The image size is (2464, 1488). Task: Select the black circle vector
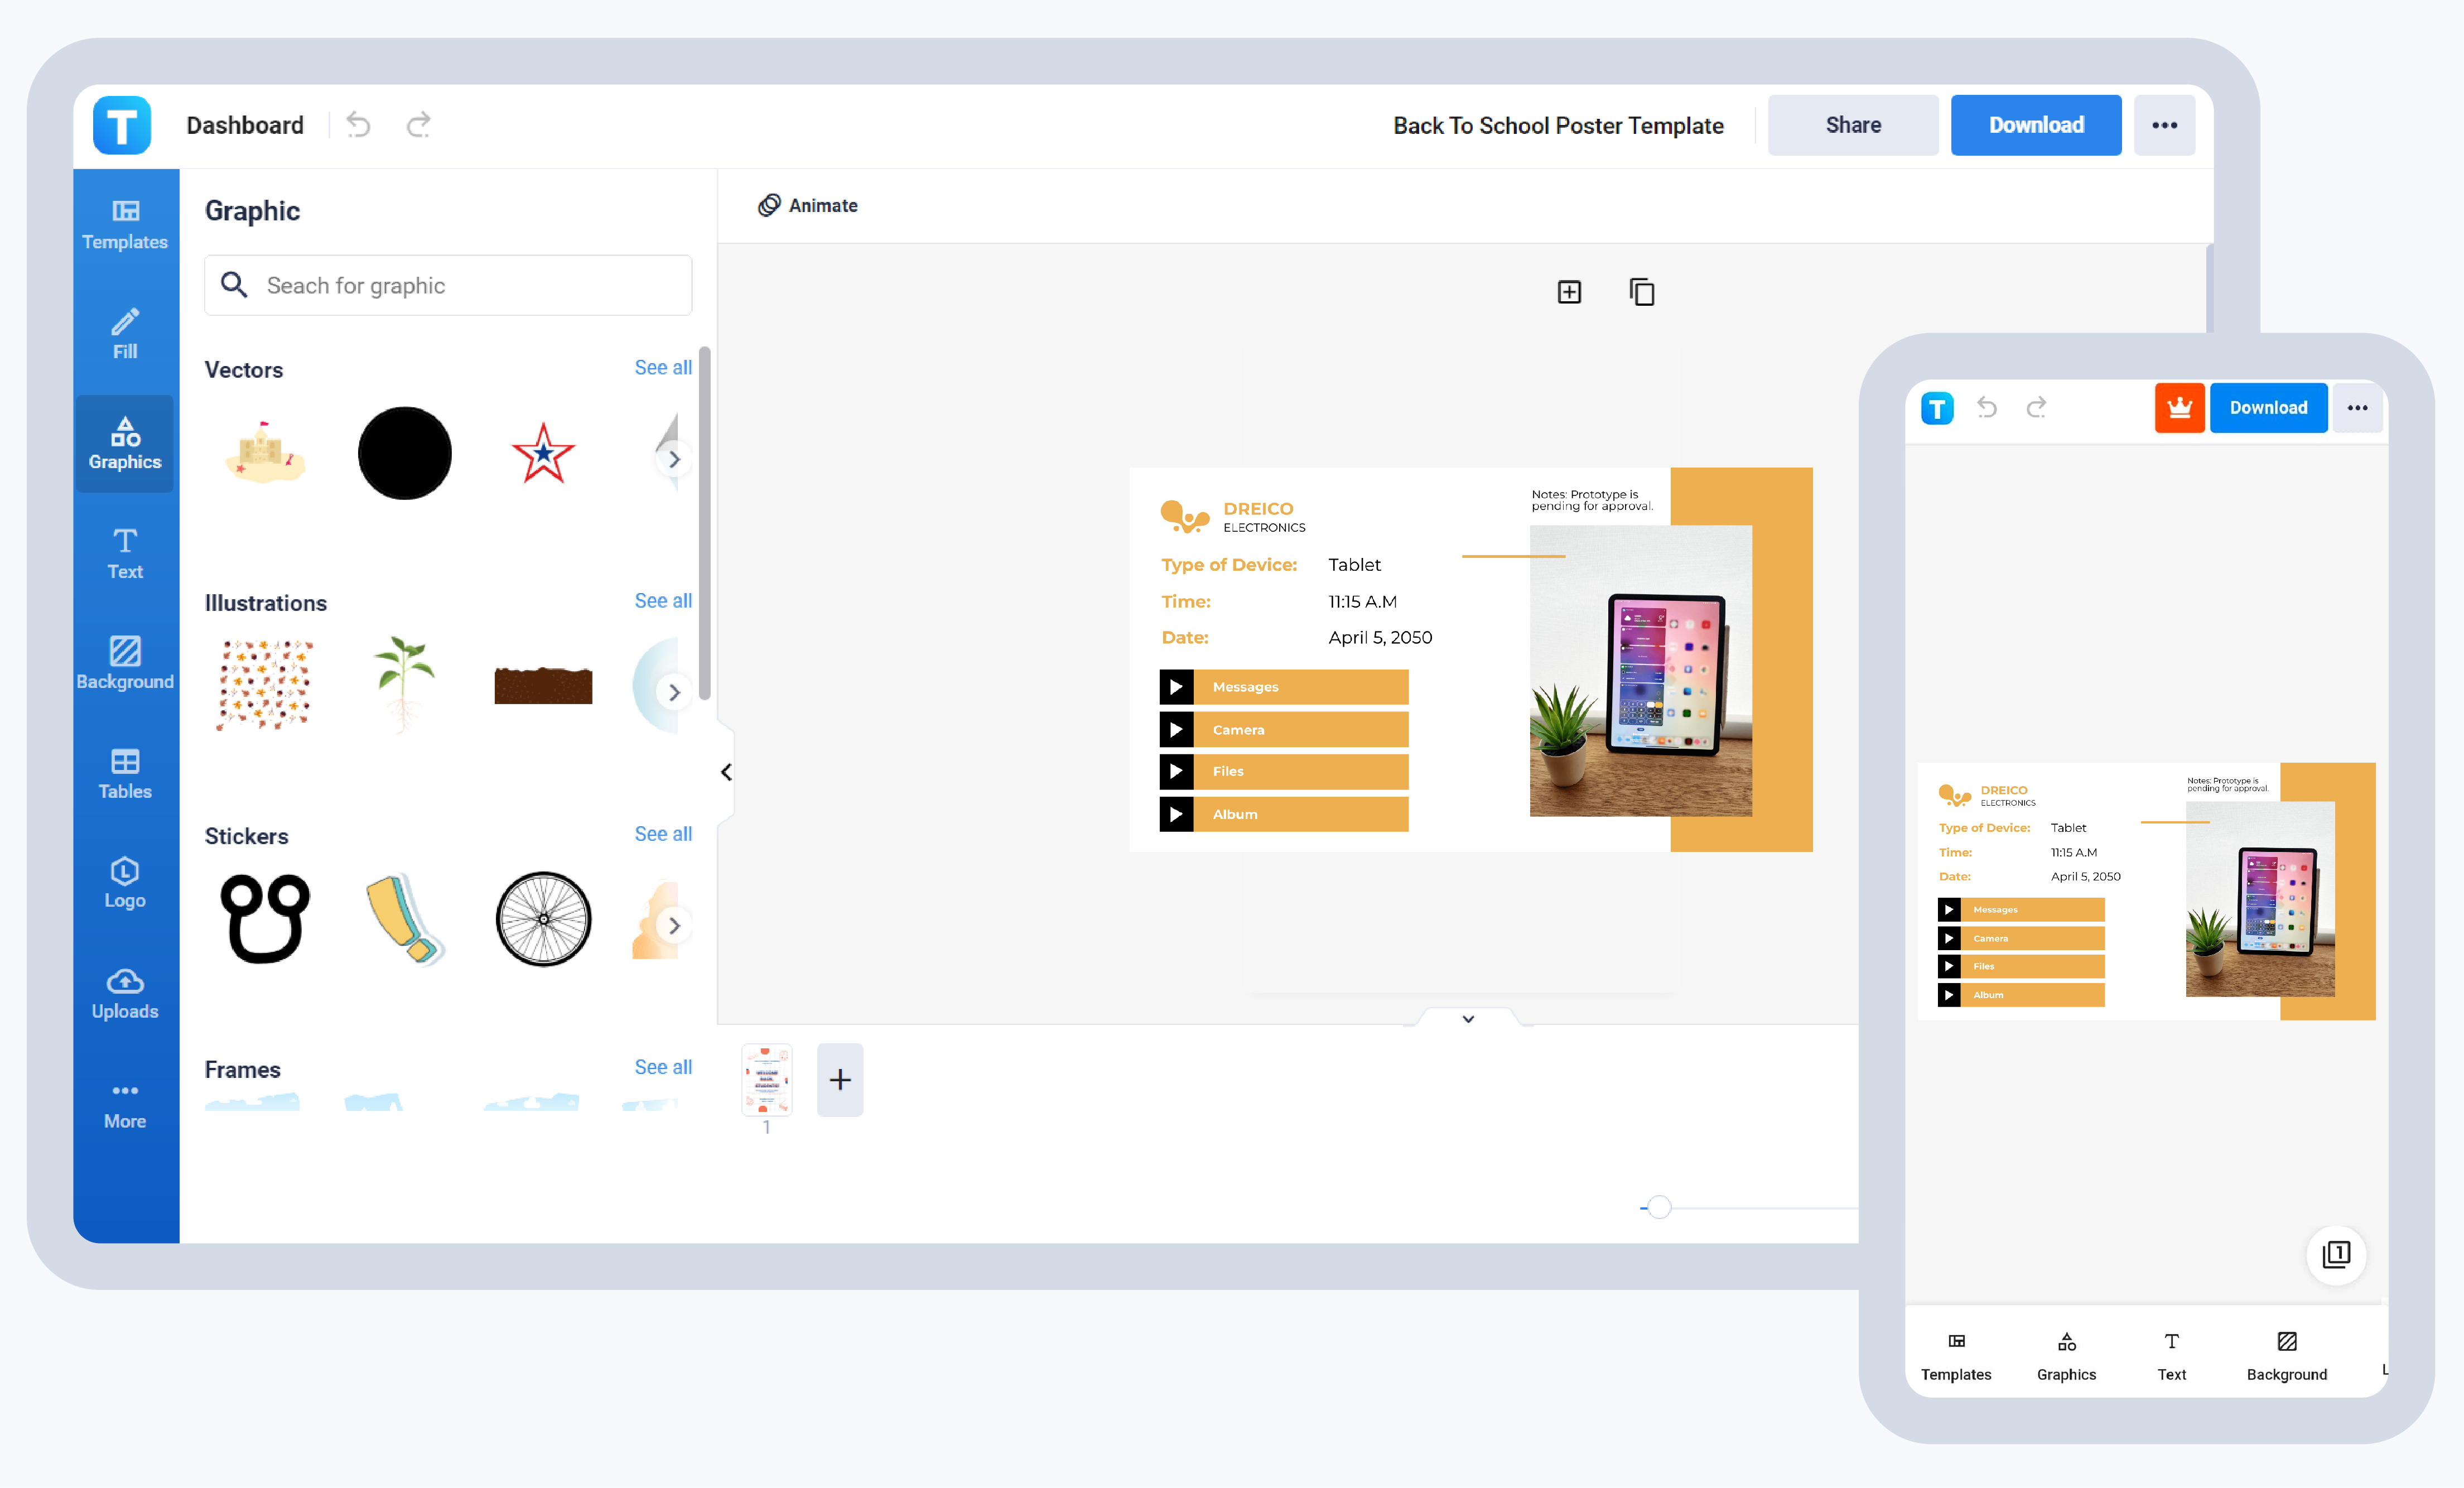405,453
